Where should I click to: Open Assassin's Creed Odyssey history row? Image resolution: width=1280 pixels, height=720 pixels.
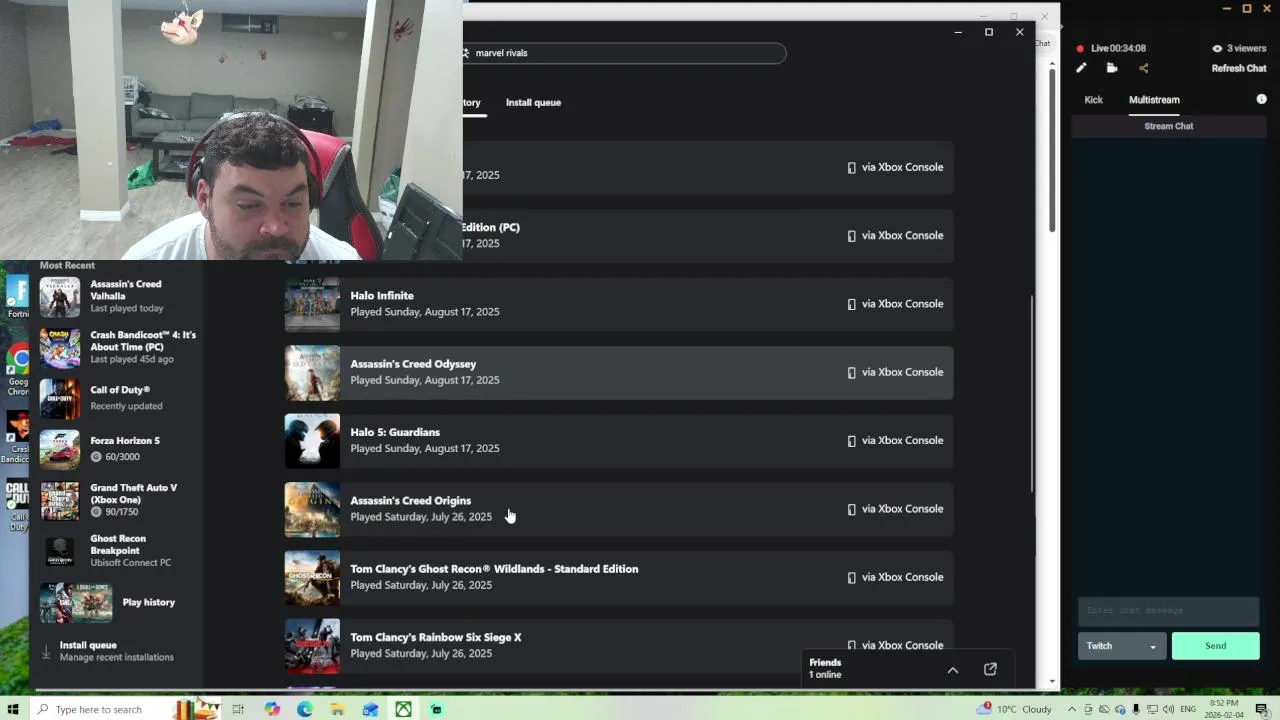619,372
